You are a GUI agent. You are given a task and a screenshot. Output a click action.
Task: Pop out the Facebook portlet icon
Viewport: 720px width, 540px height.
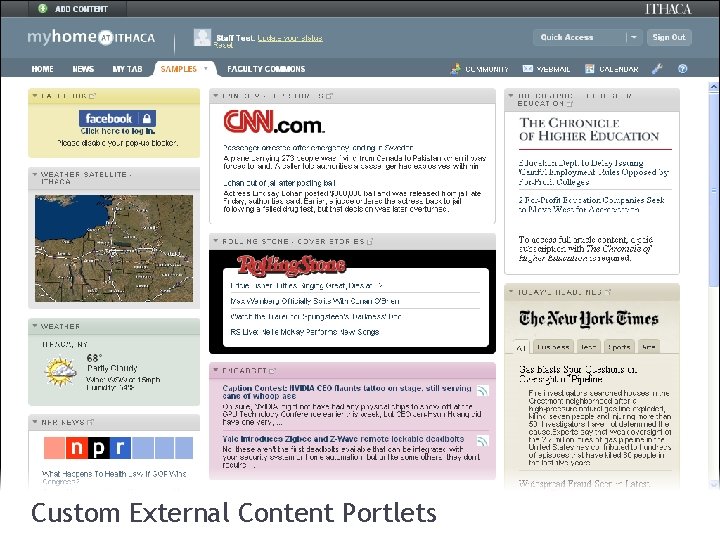pos(92,96)
